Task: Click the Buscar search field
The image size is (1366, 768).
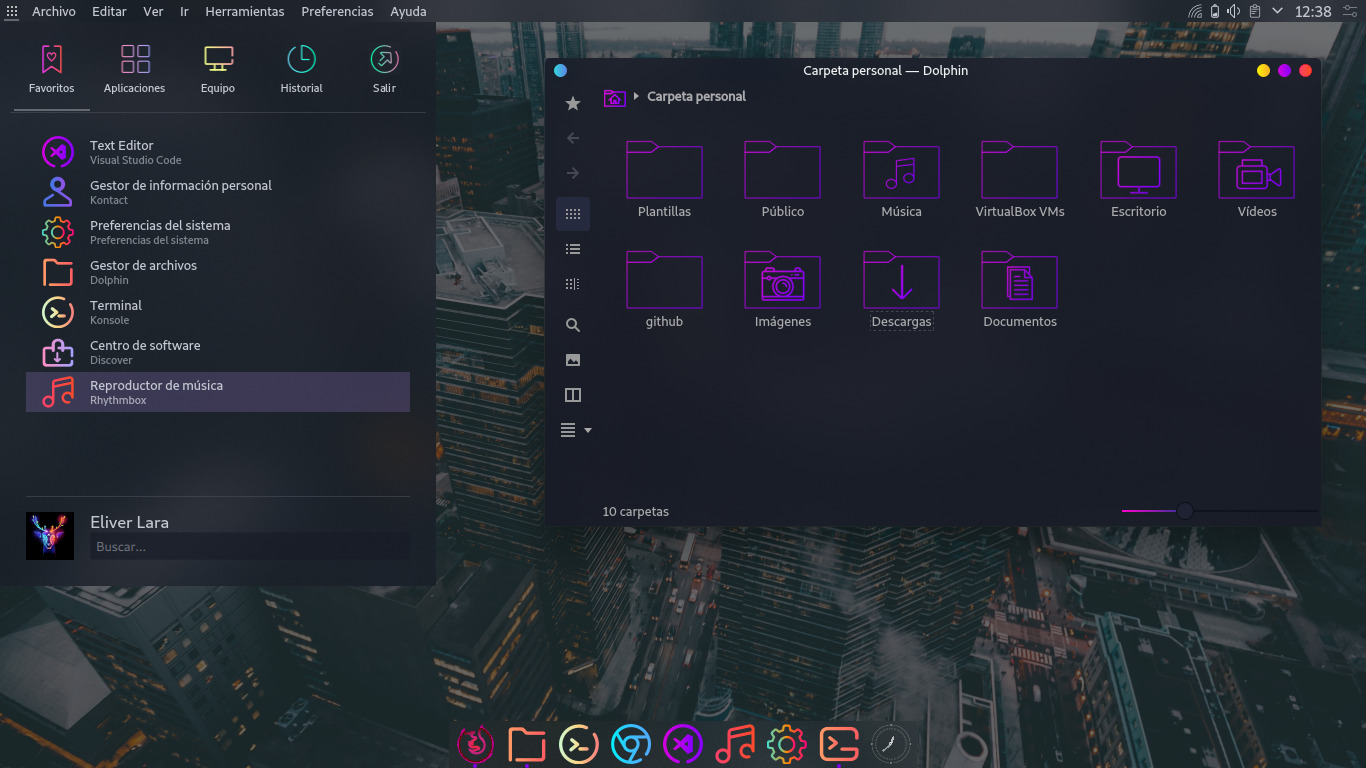Action: (x=250, y=547)
